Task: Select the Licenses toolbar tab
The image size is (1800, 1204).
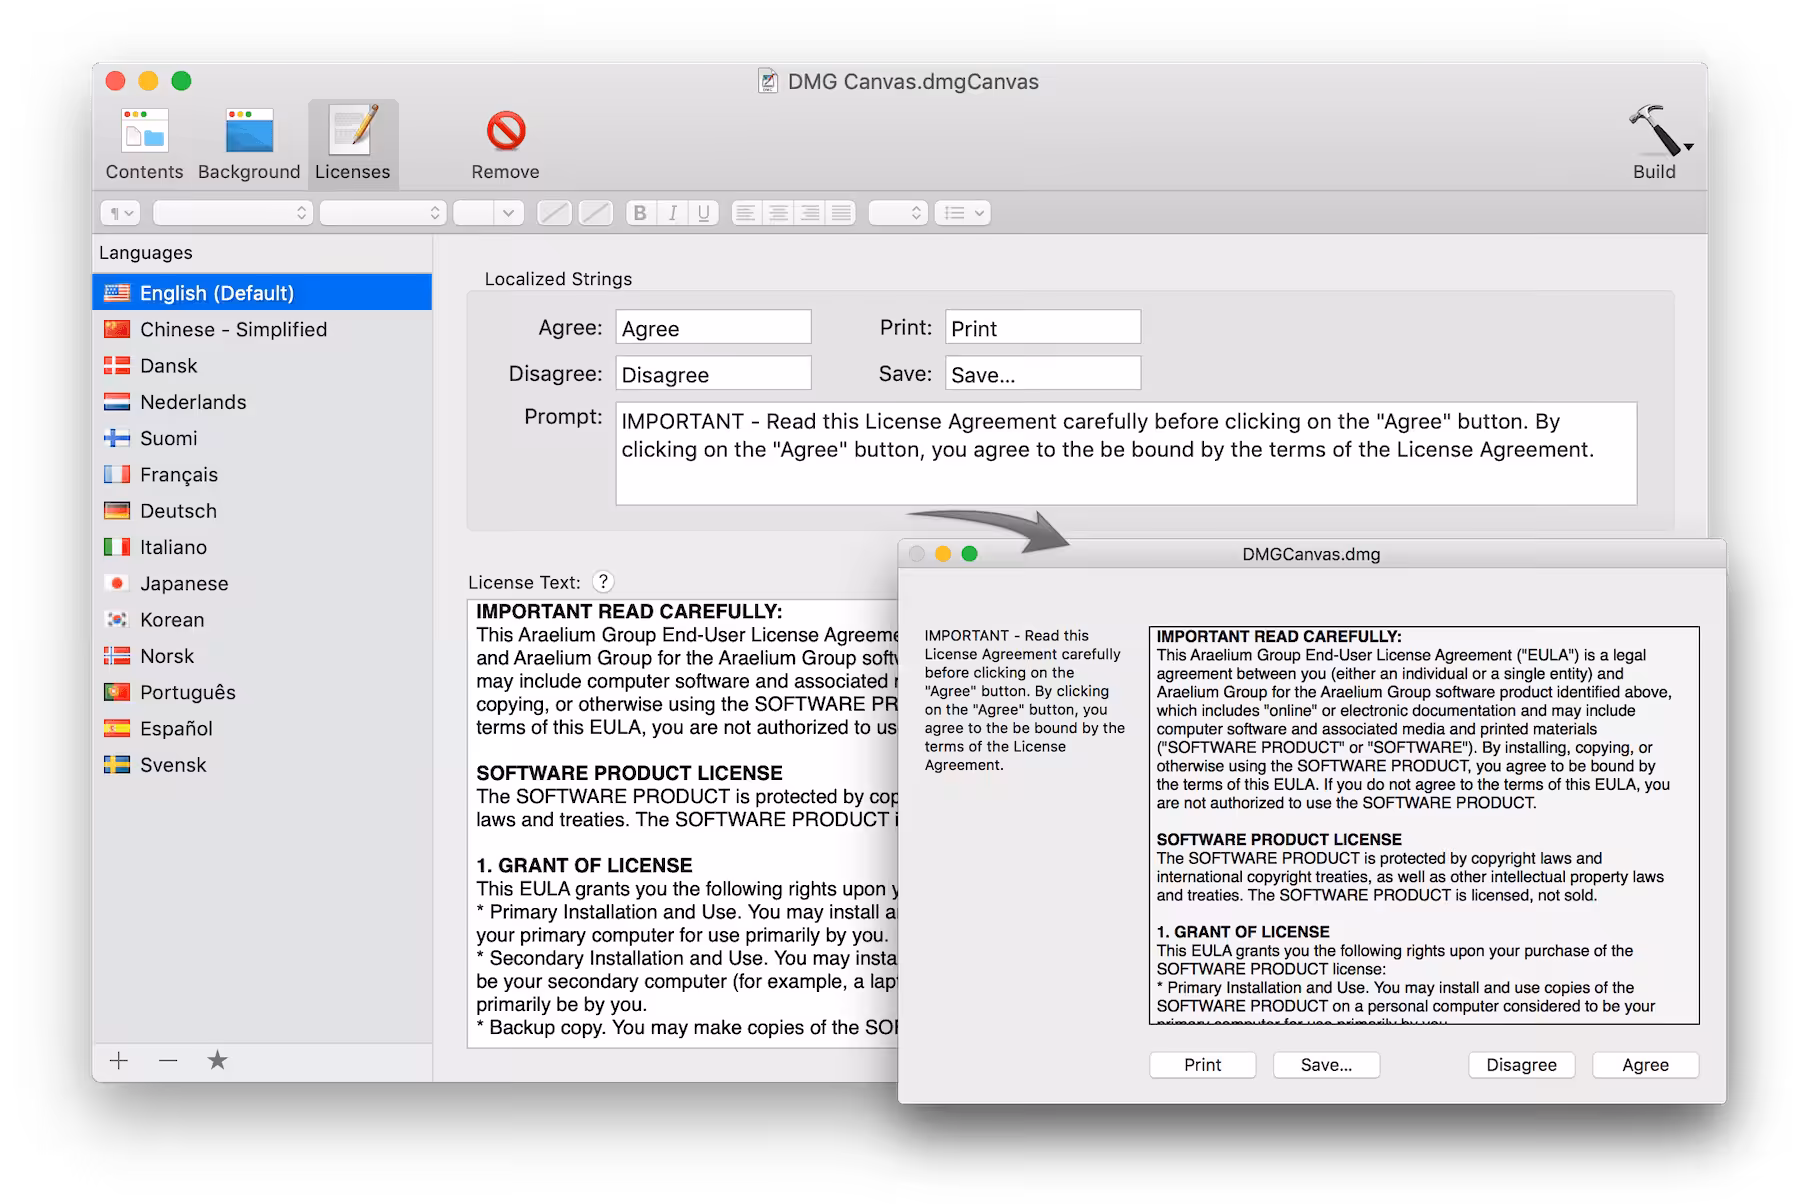Action: click(353, 145)
